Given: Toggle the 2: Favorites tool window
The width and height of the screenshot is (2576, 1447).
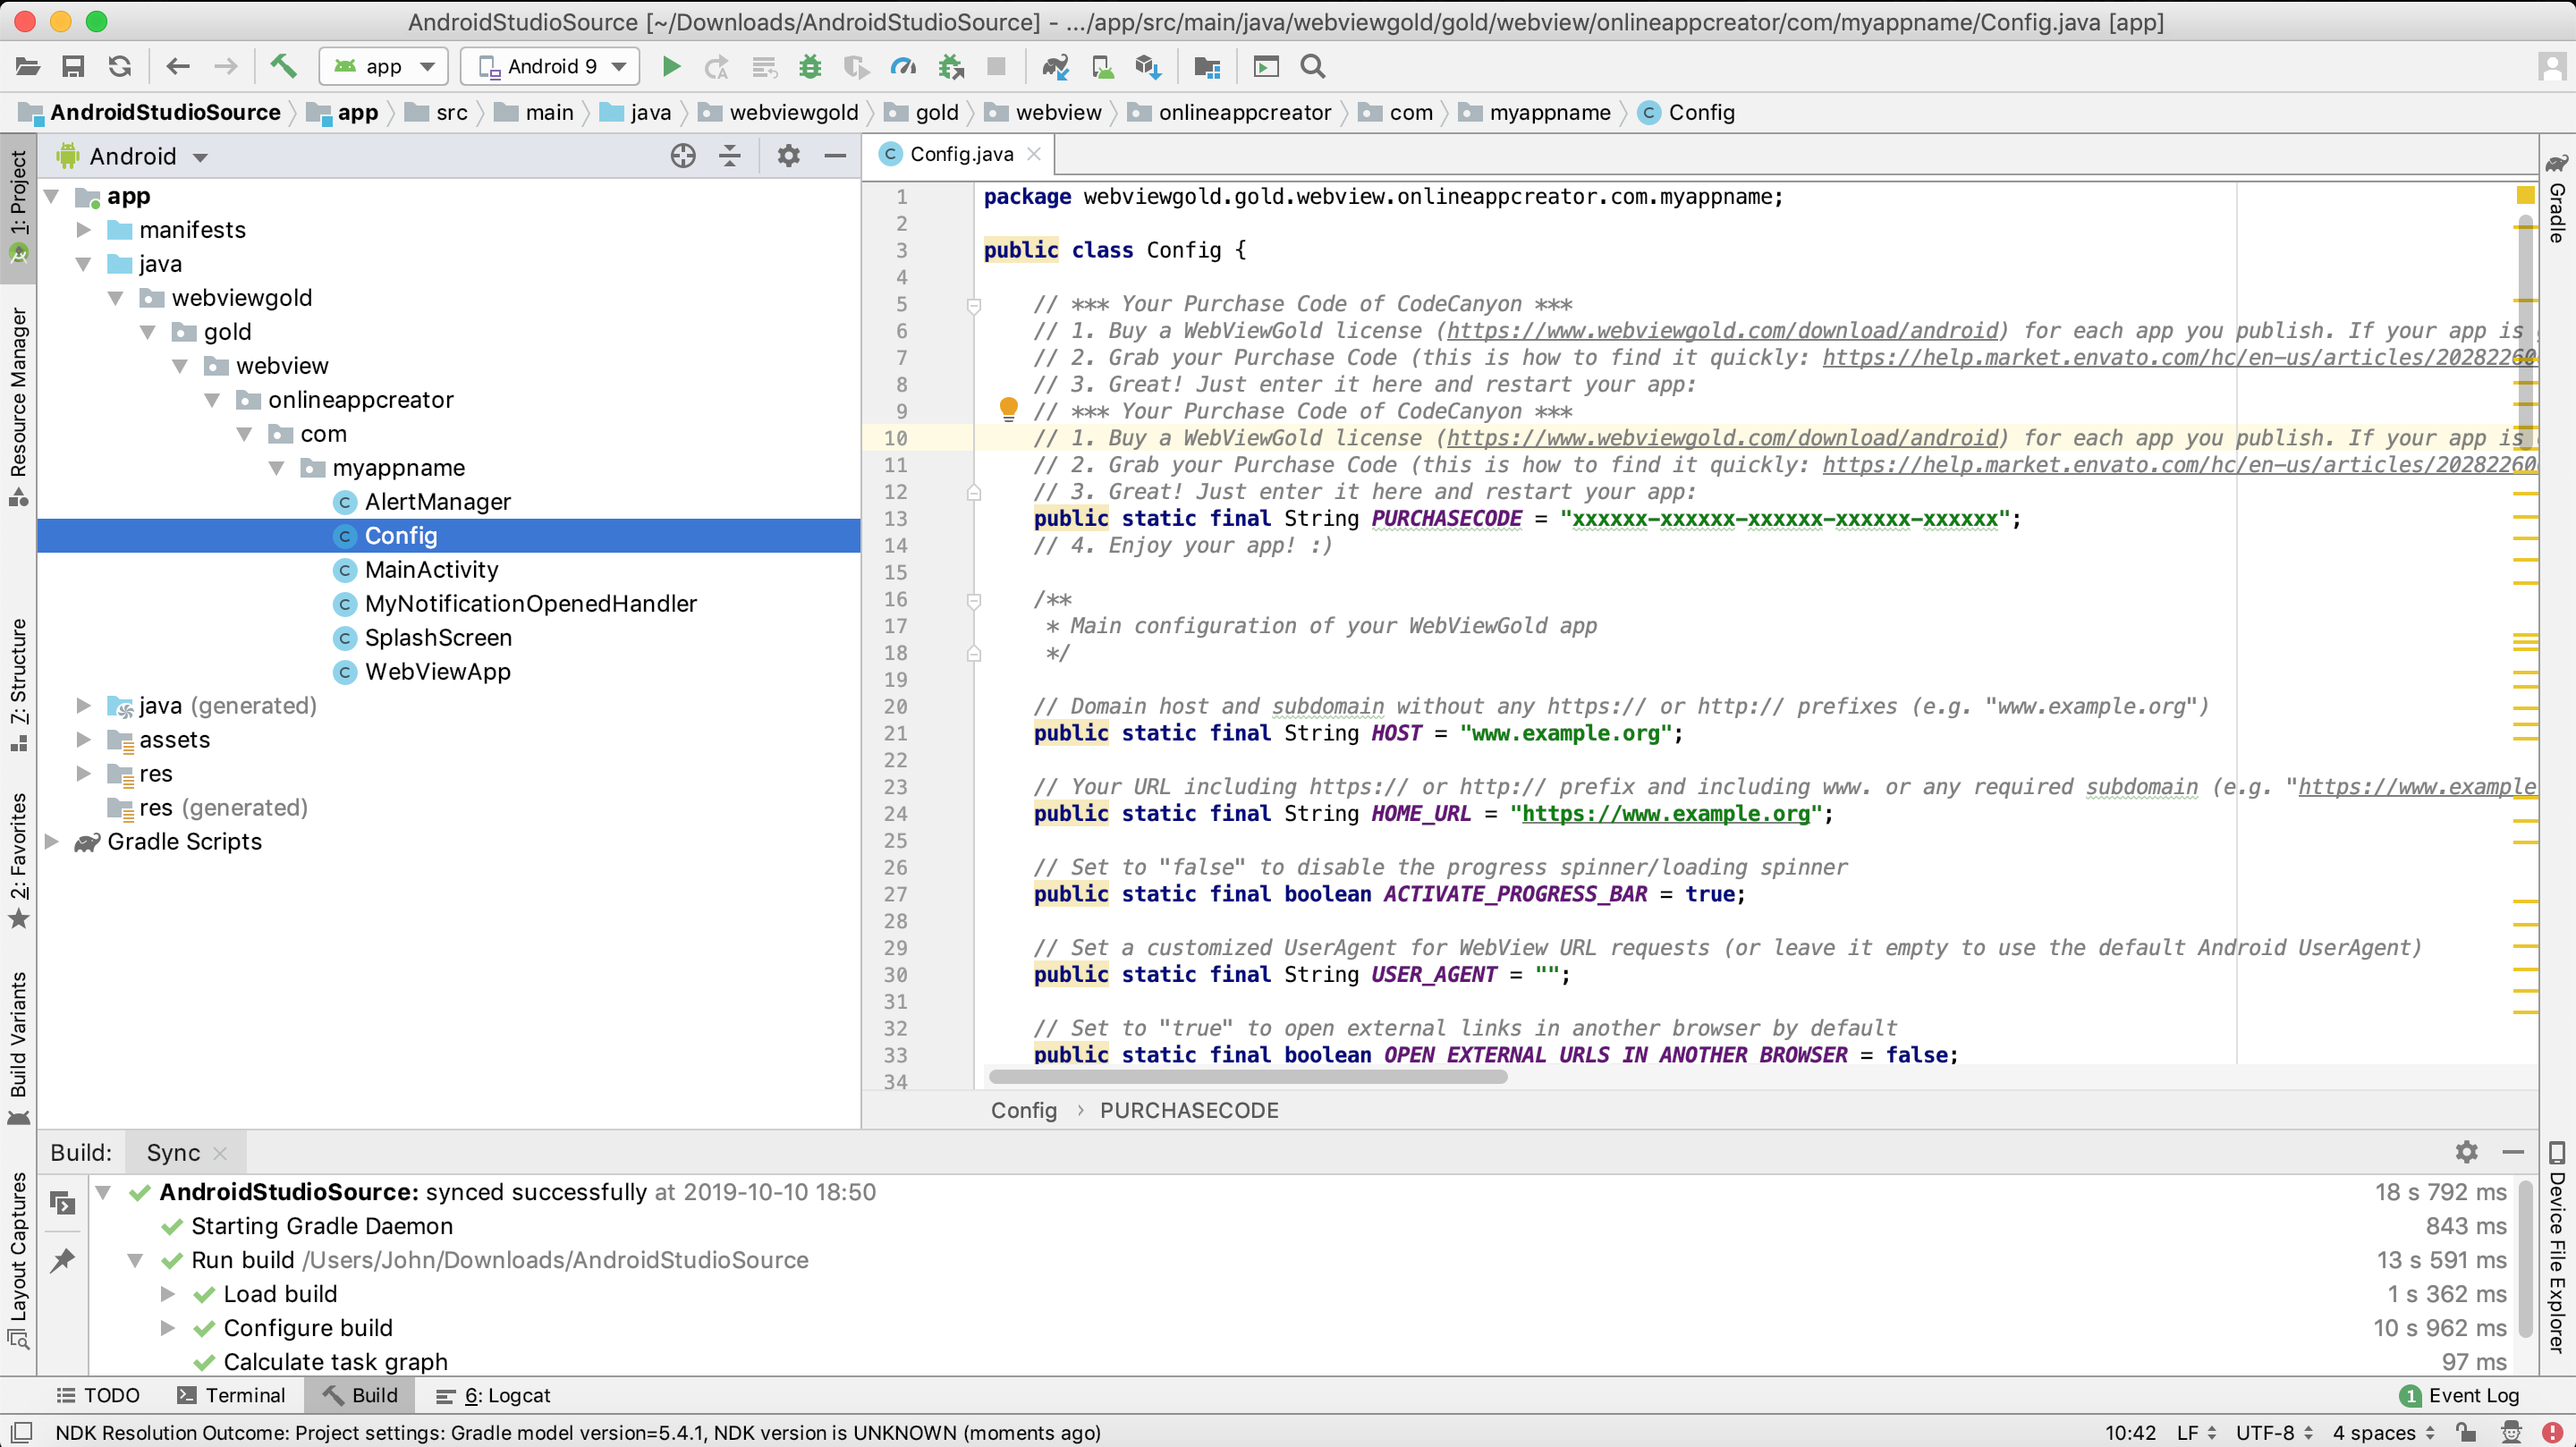Looking at the screenshot, I should (18, 861).
